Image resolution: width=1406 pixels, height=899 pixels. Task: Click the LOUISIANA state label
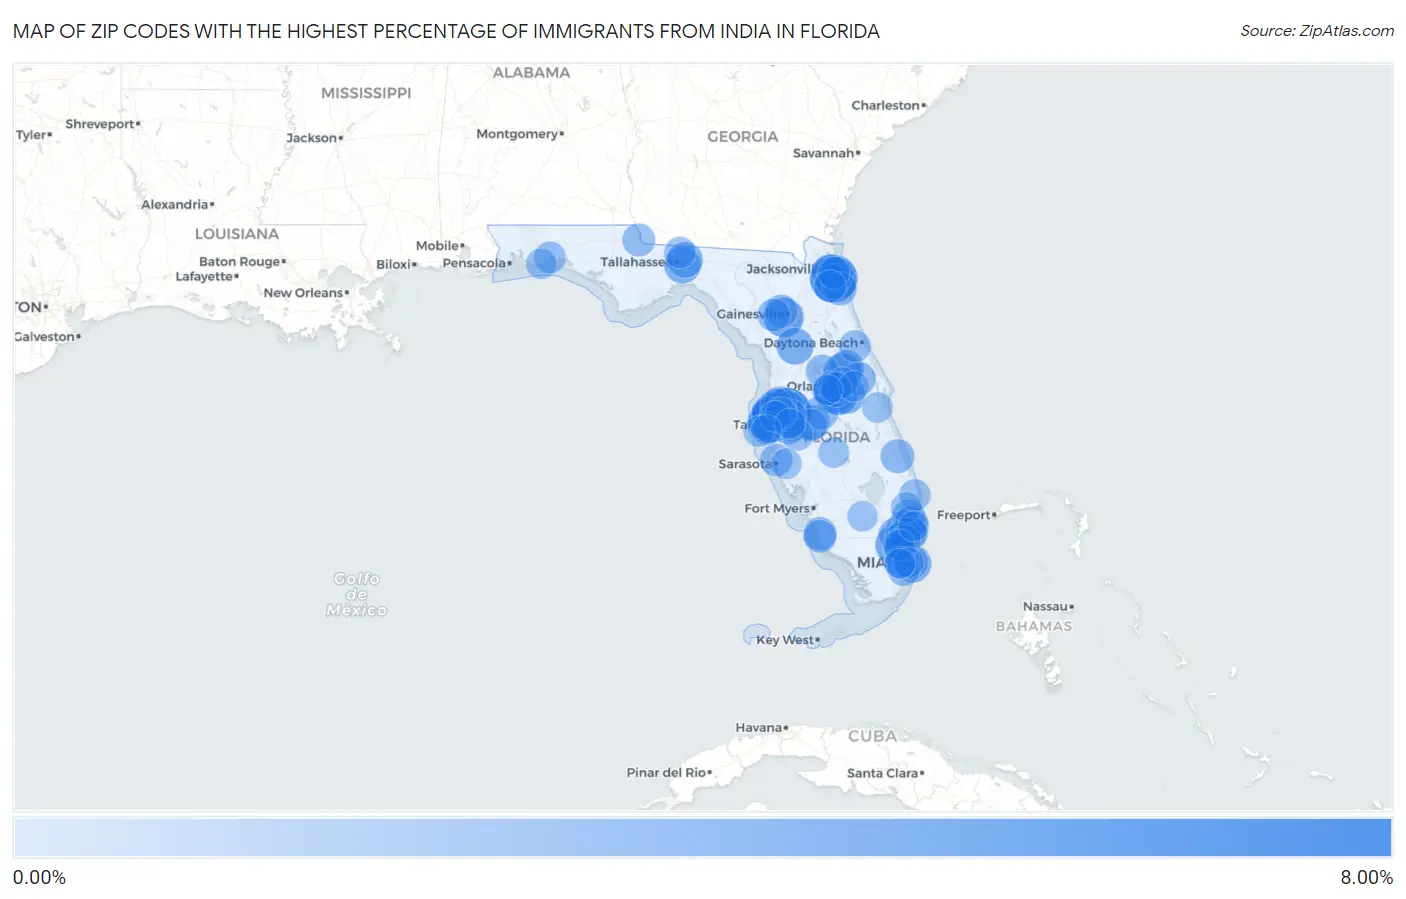click(x=237, y=234)
